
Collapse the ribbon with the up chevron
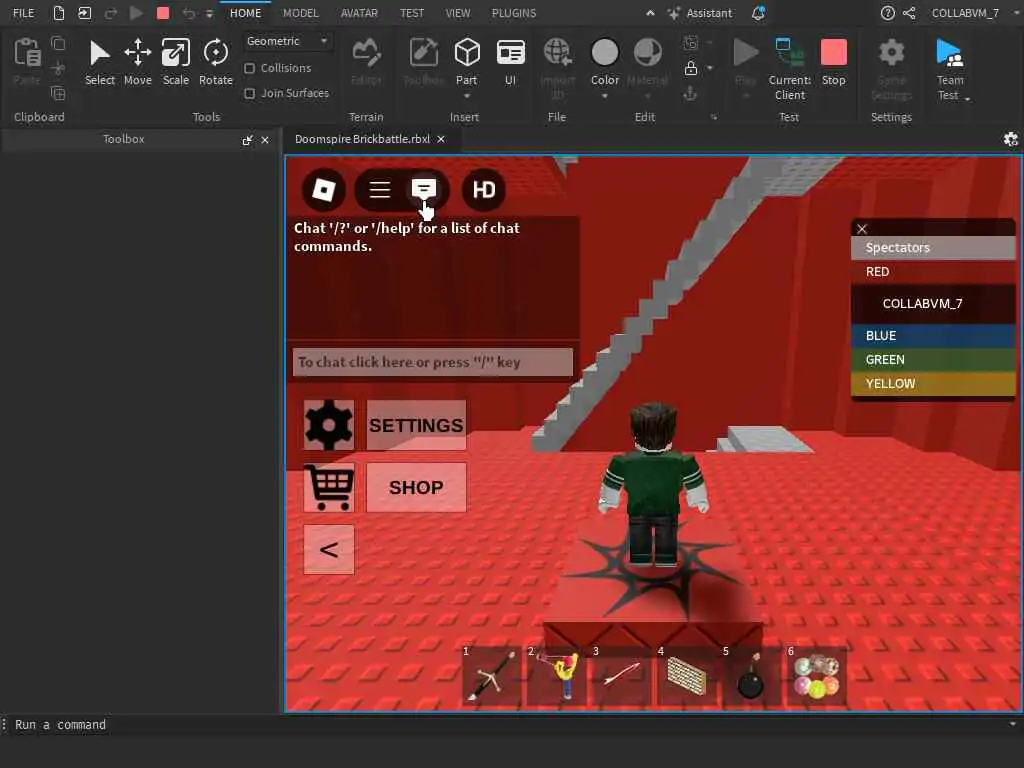click(650, 13)
